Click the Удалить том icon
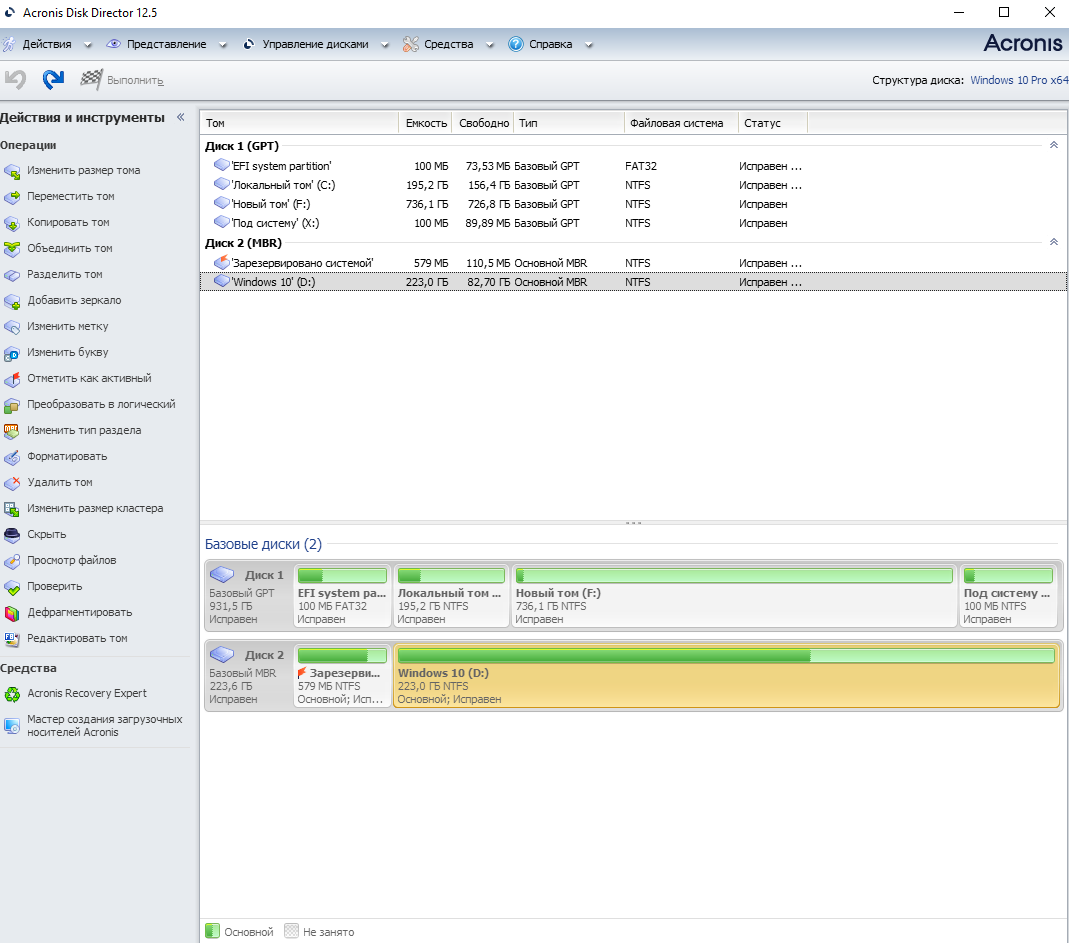 (x=12, y=483)
